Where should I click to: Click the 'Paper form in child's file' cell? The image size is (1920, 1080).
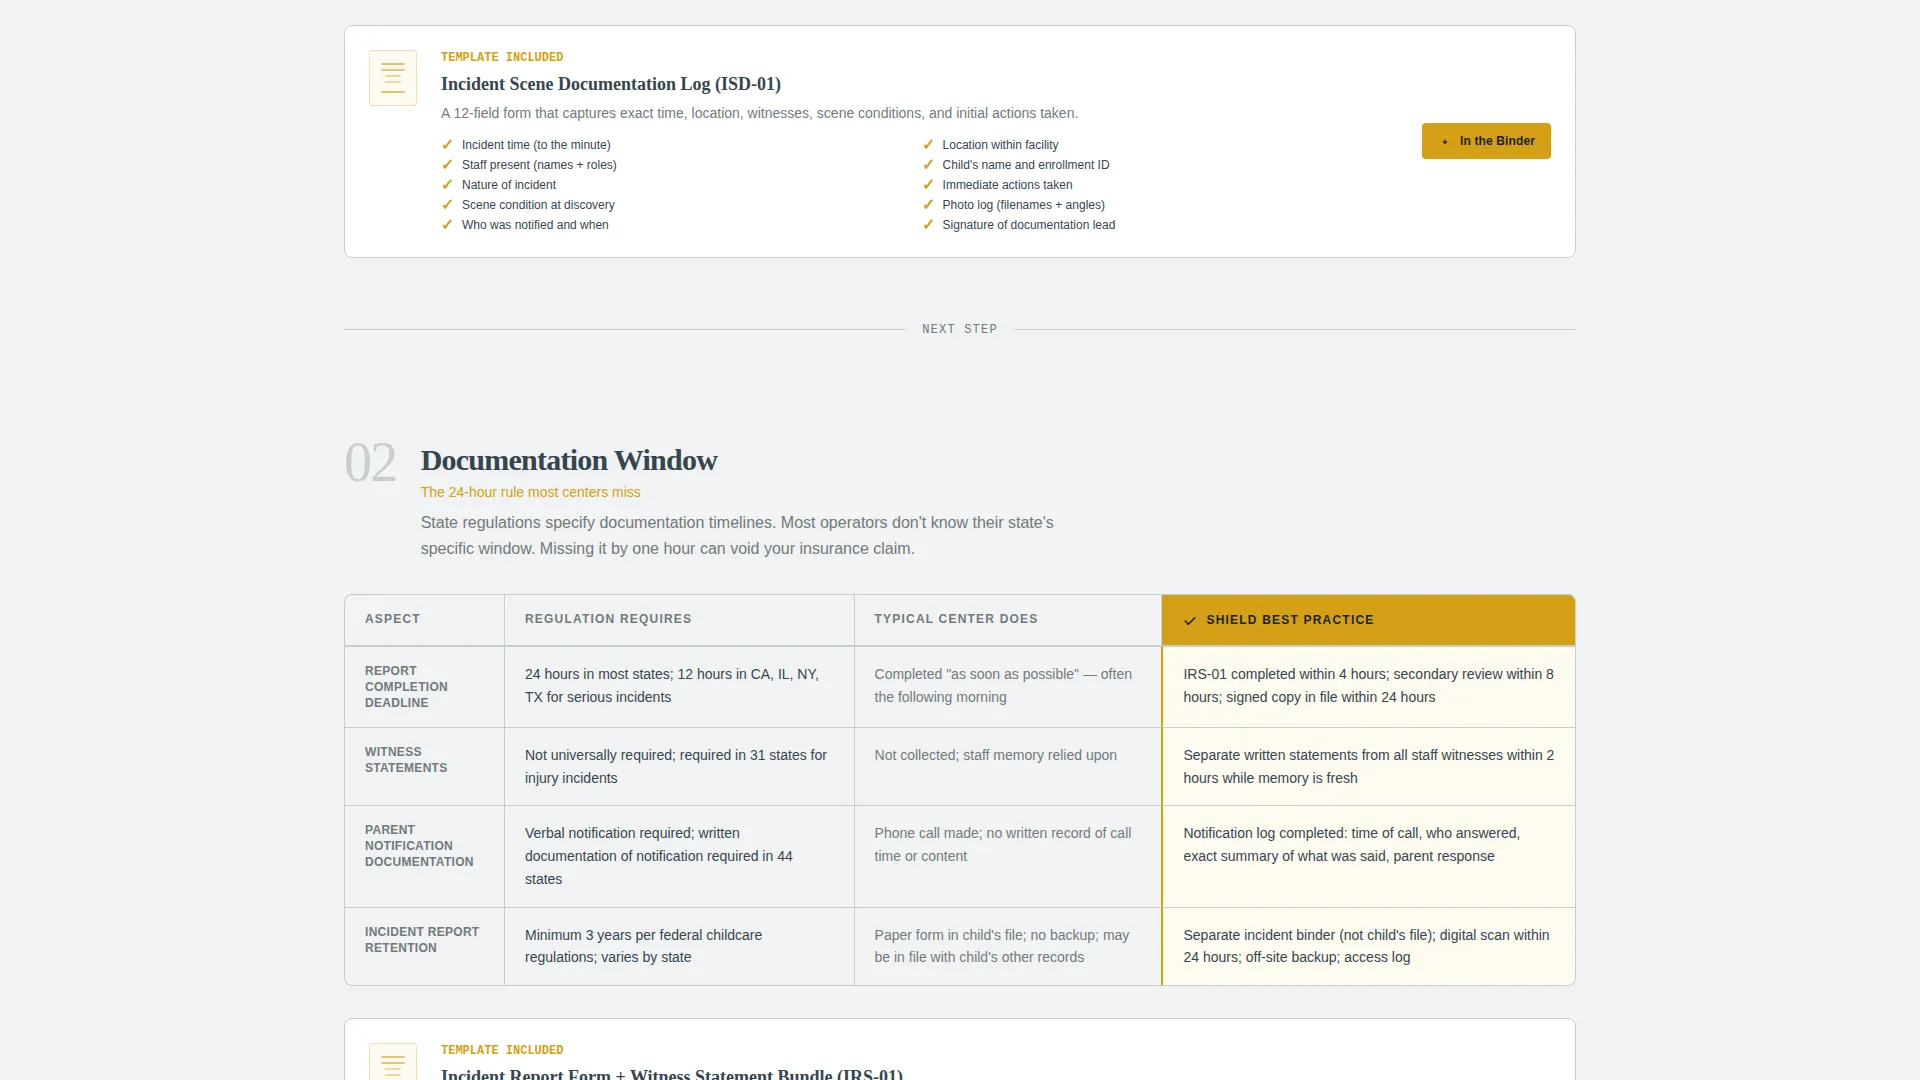pyautogui.click(x=1008, y=946)
